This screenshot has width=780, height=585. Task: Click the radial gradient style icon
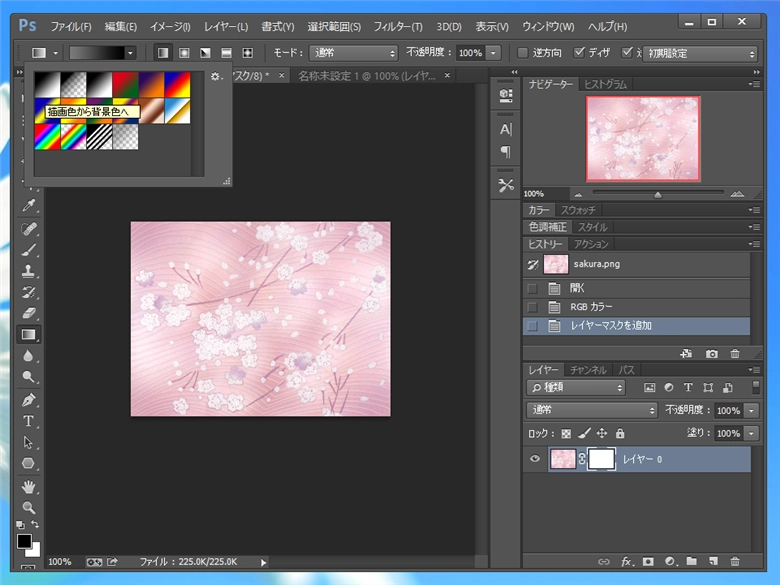point(184,52)
